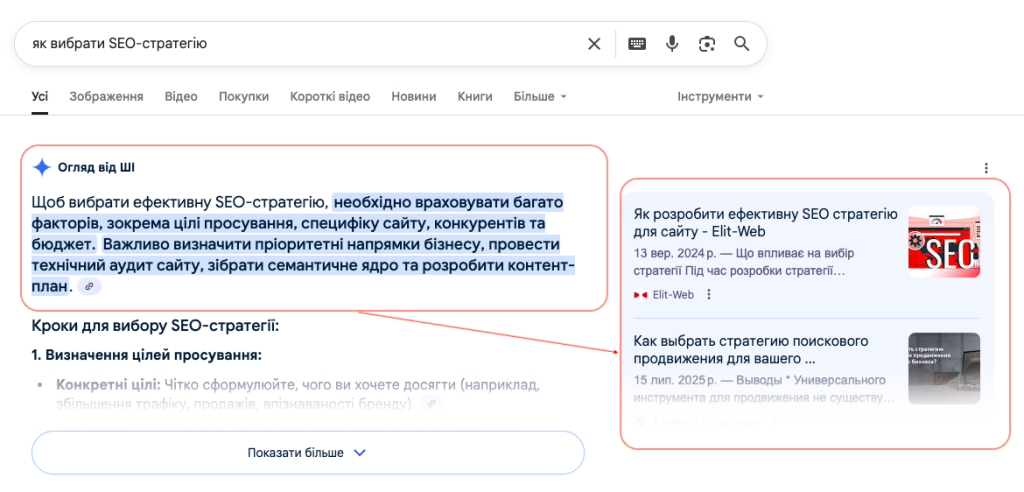Switch to Відео tab
1024x492 pixels.
181,97
